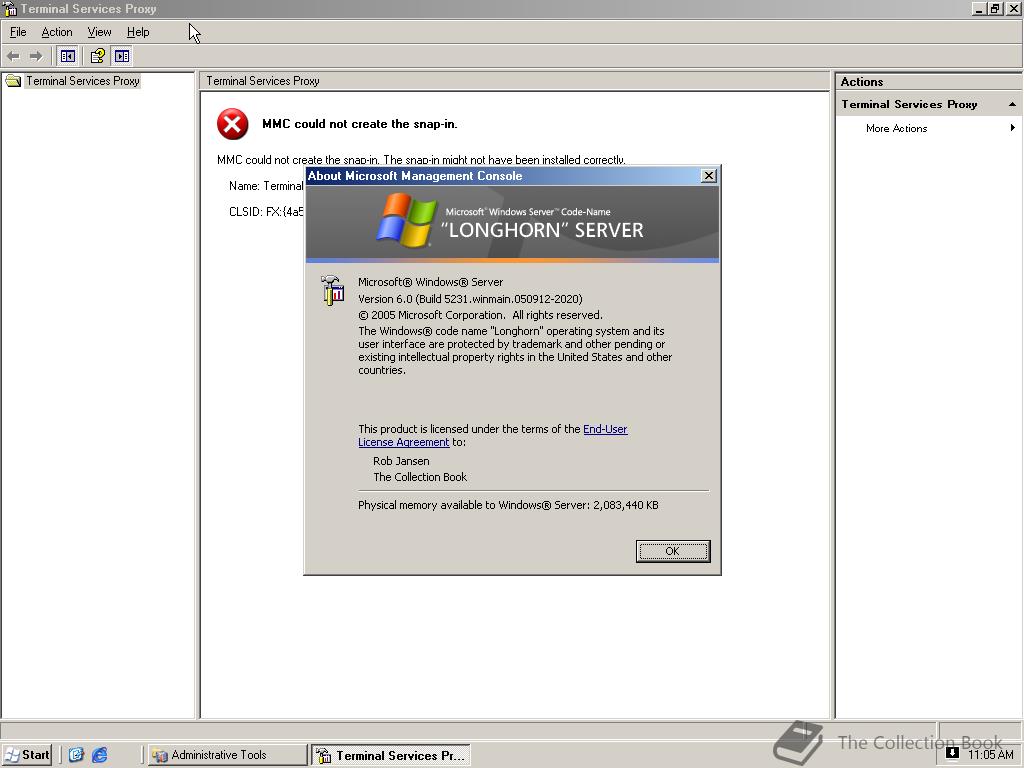Close the About Microsoft Management Console dialog

pyautogui.click(x=709, y=176)
